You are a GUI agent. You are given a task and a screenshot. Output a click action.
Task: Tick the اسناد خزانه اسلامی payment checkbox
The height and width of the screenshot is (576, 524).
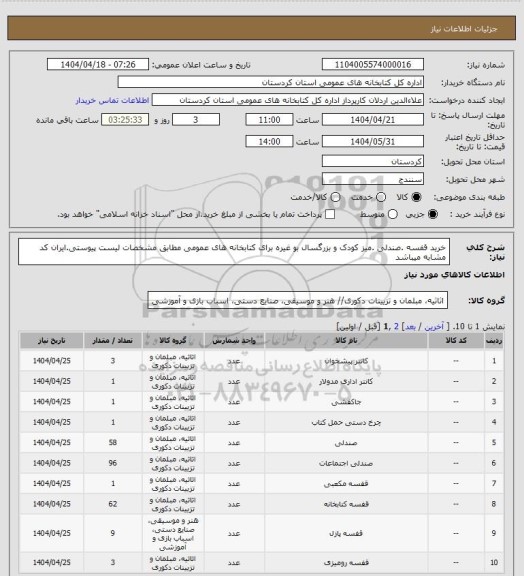pos(330,214)
